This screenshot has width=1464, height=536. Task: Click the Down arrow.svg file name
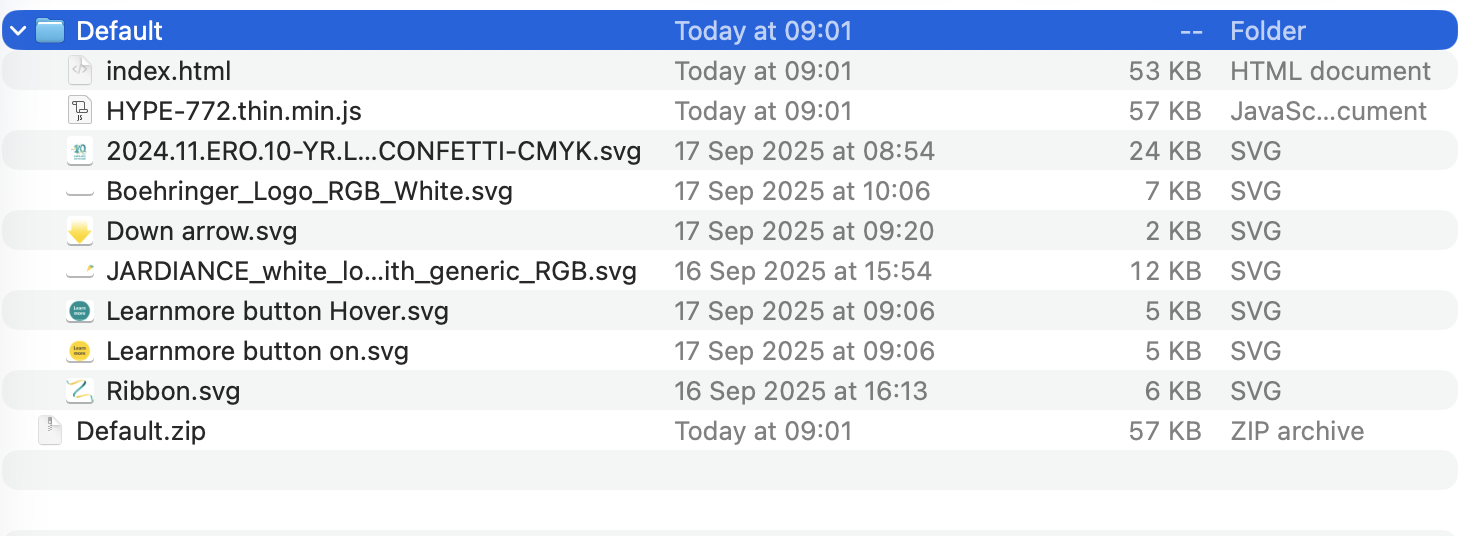click(202, 231)
